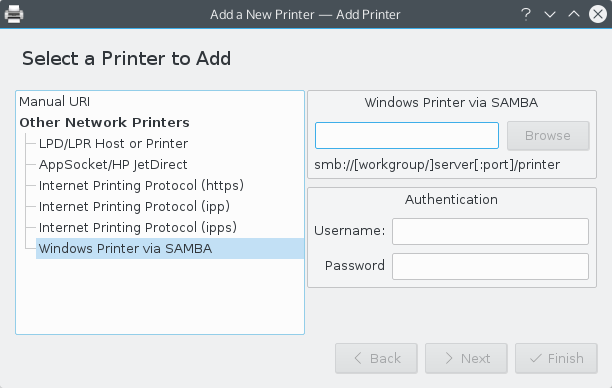Close the Add Printer dialog

tap(598, 14)
